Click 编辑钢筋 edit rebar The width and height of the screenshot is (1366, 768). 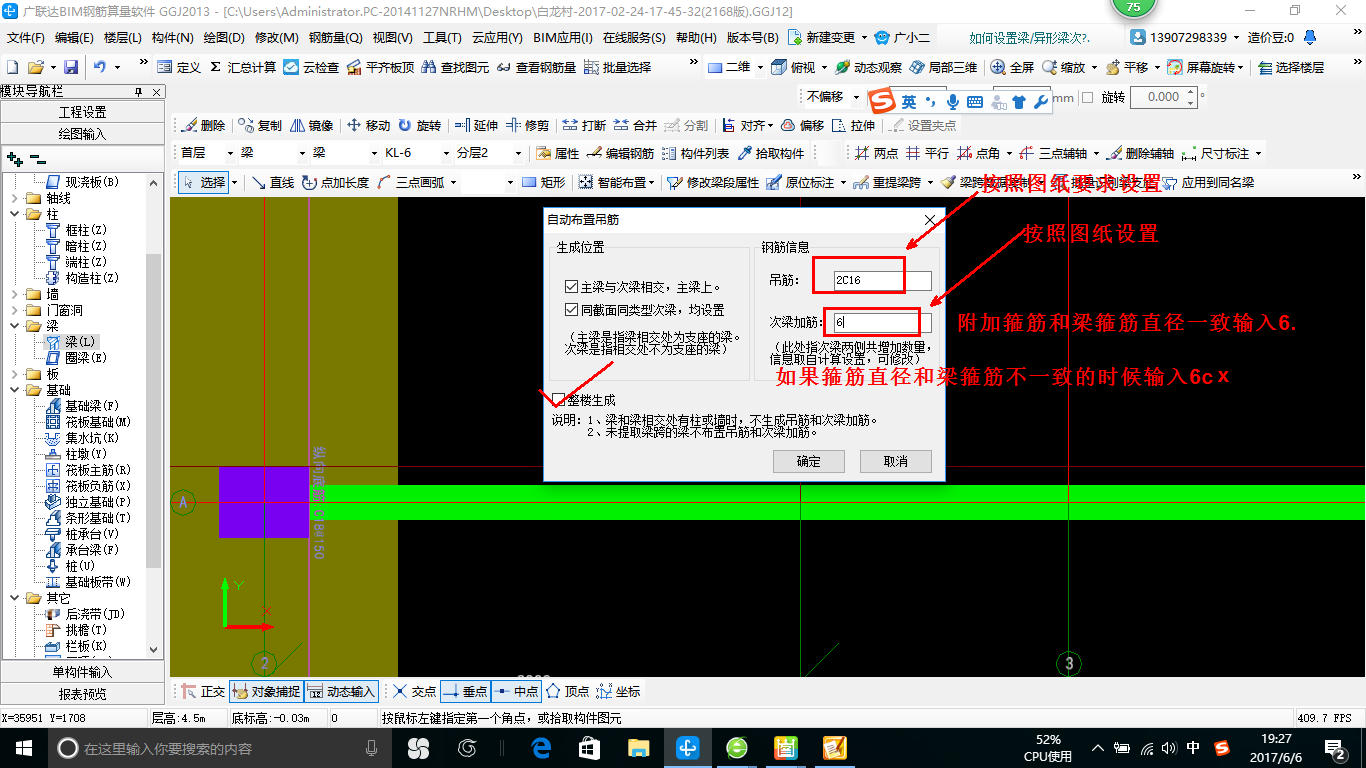coord(620,153)
